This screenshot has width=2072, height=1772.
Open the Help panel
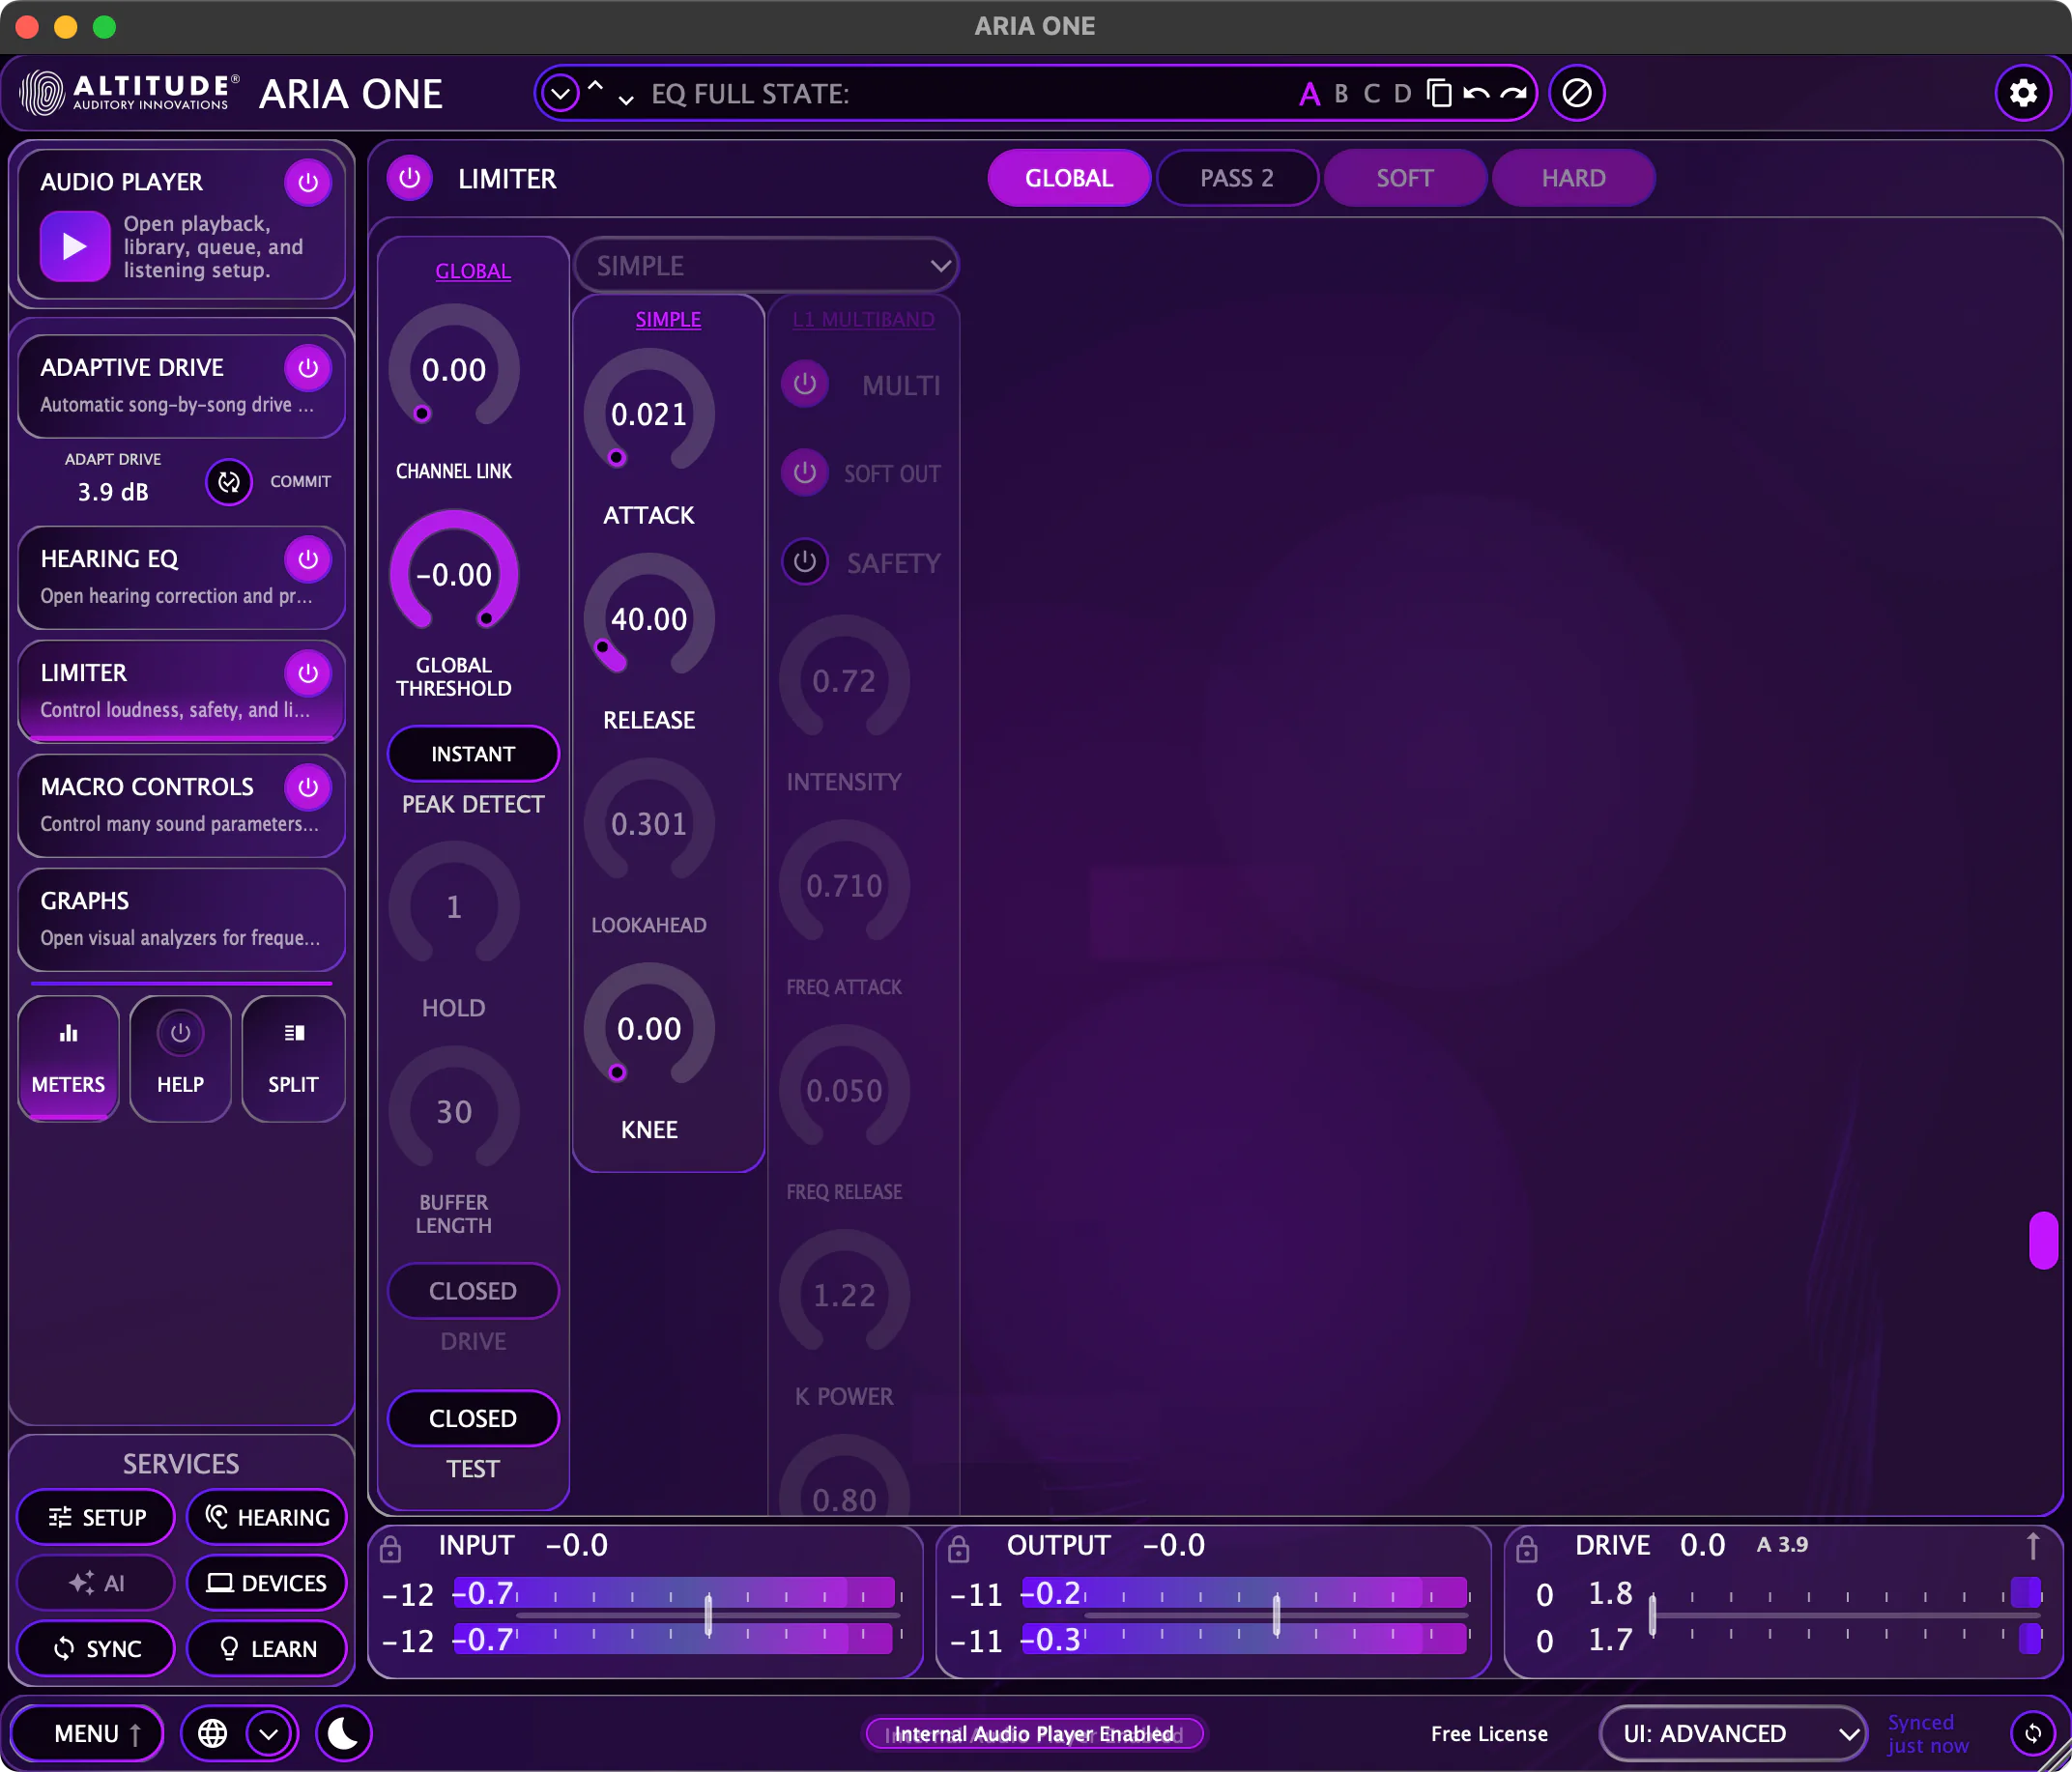coord(180,1058)
